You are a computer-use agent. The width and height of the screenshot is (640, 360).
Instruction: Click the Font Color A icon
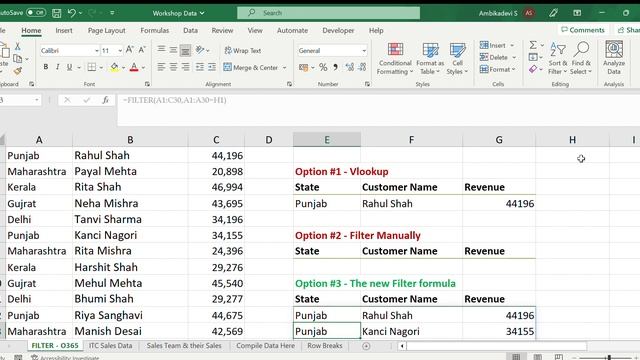(x=134, y=67)
